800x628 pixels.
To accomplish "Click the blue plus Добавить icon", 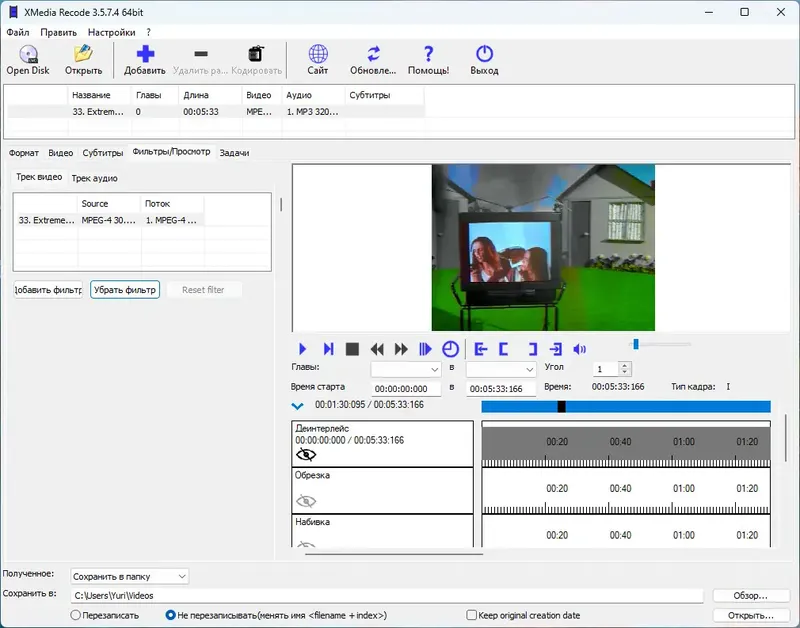I will click(x=145, y=56).
